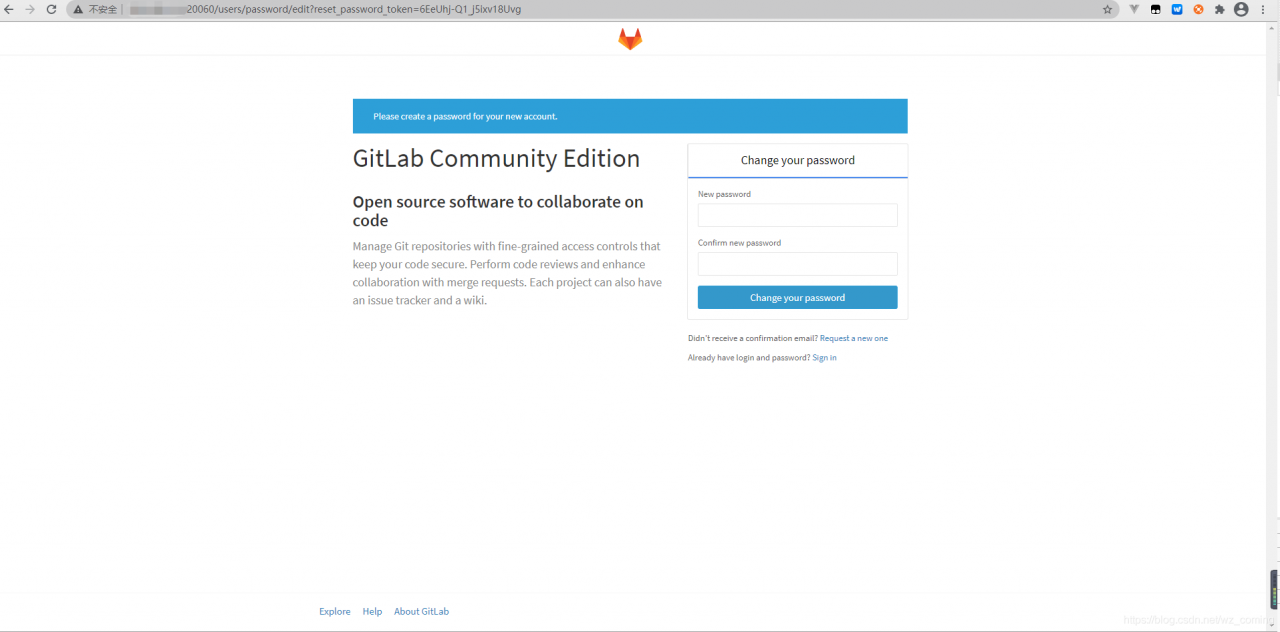Submit with Change your password button

pyautogui.click(x=797, y=298)
